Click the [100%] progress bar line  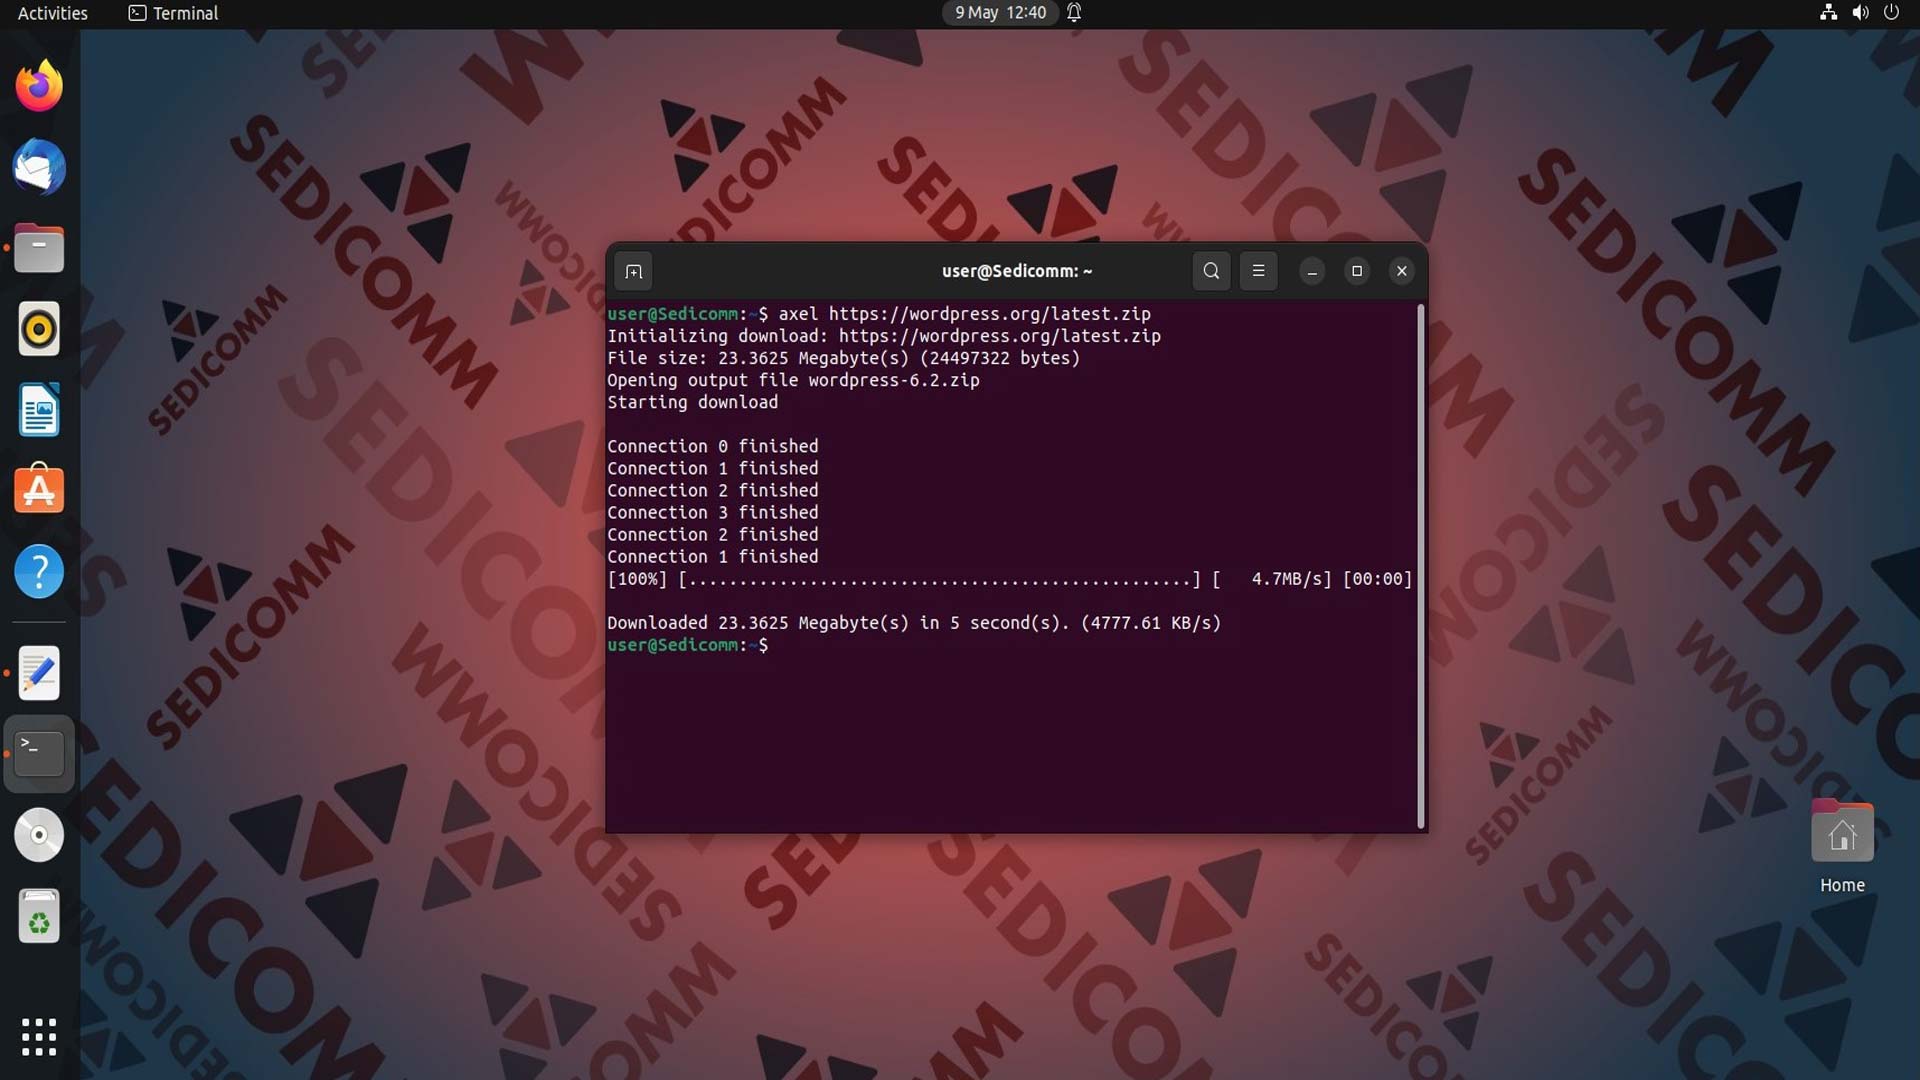1009,579
